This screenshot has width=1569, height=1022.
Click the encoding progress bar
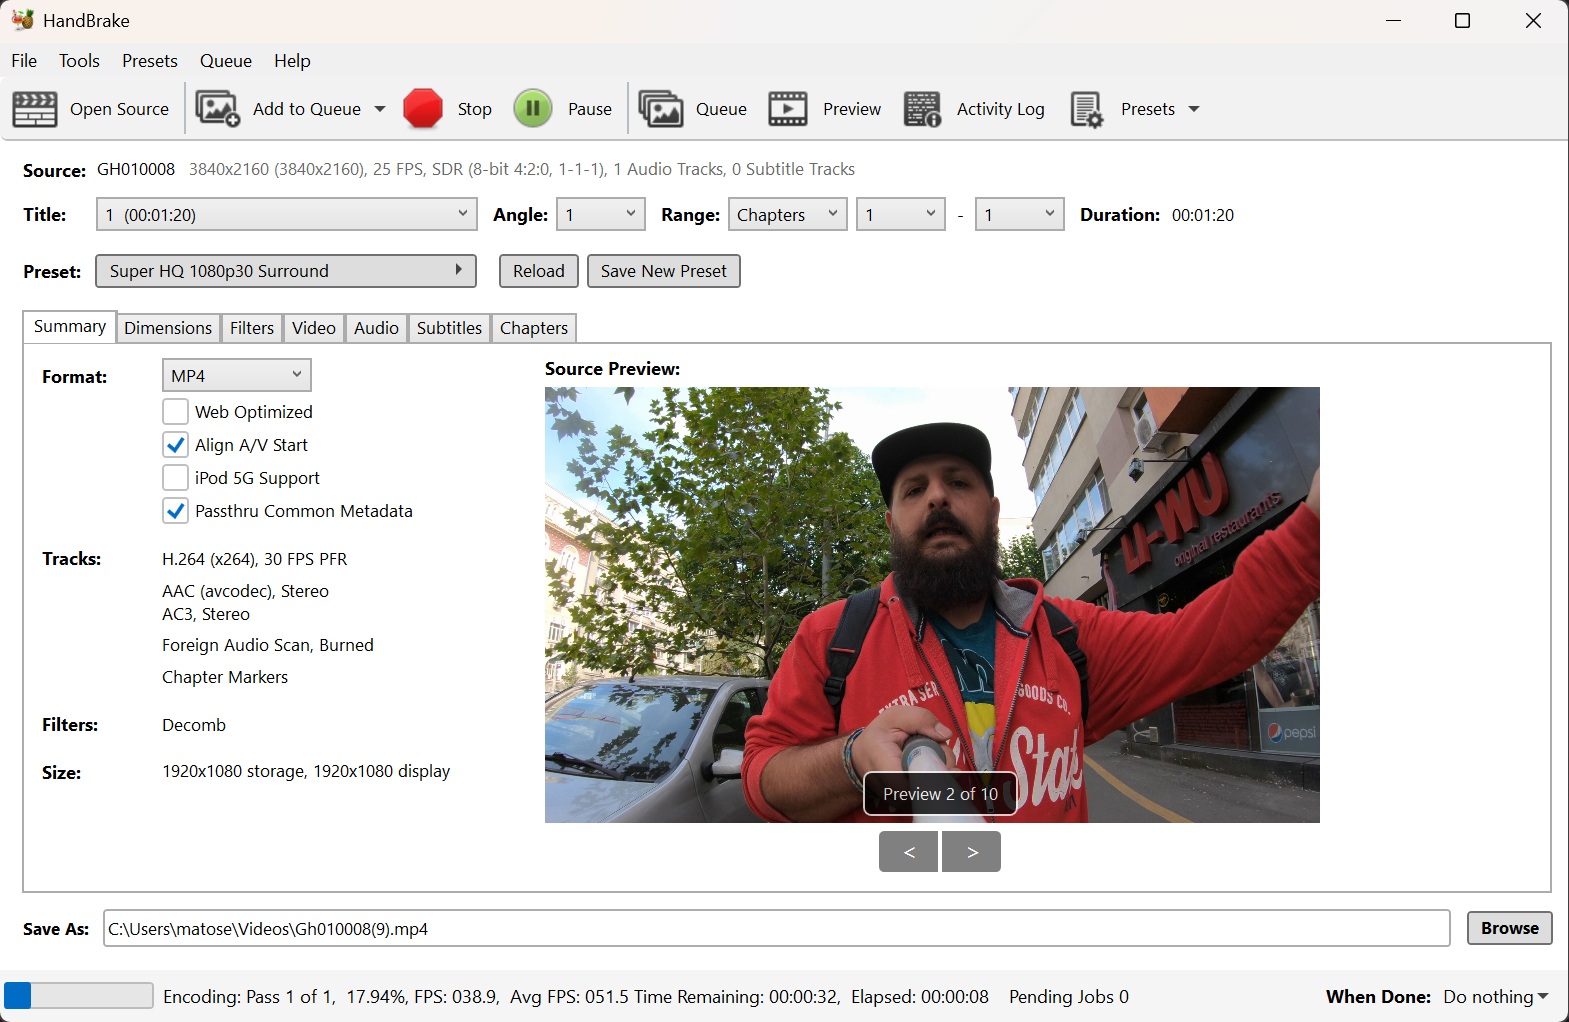coord(78,996)
